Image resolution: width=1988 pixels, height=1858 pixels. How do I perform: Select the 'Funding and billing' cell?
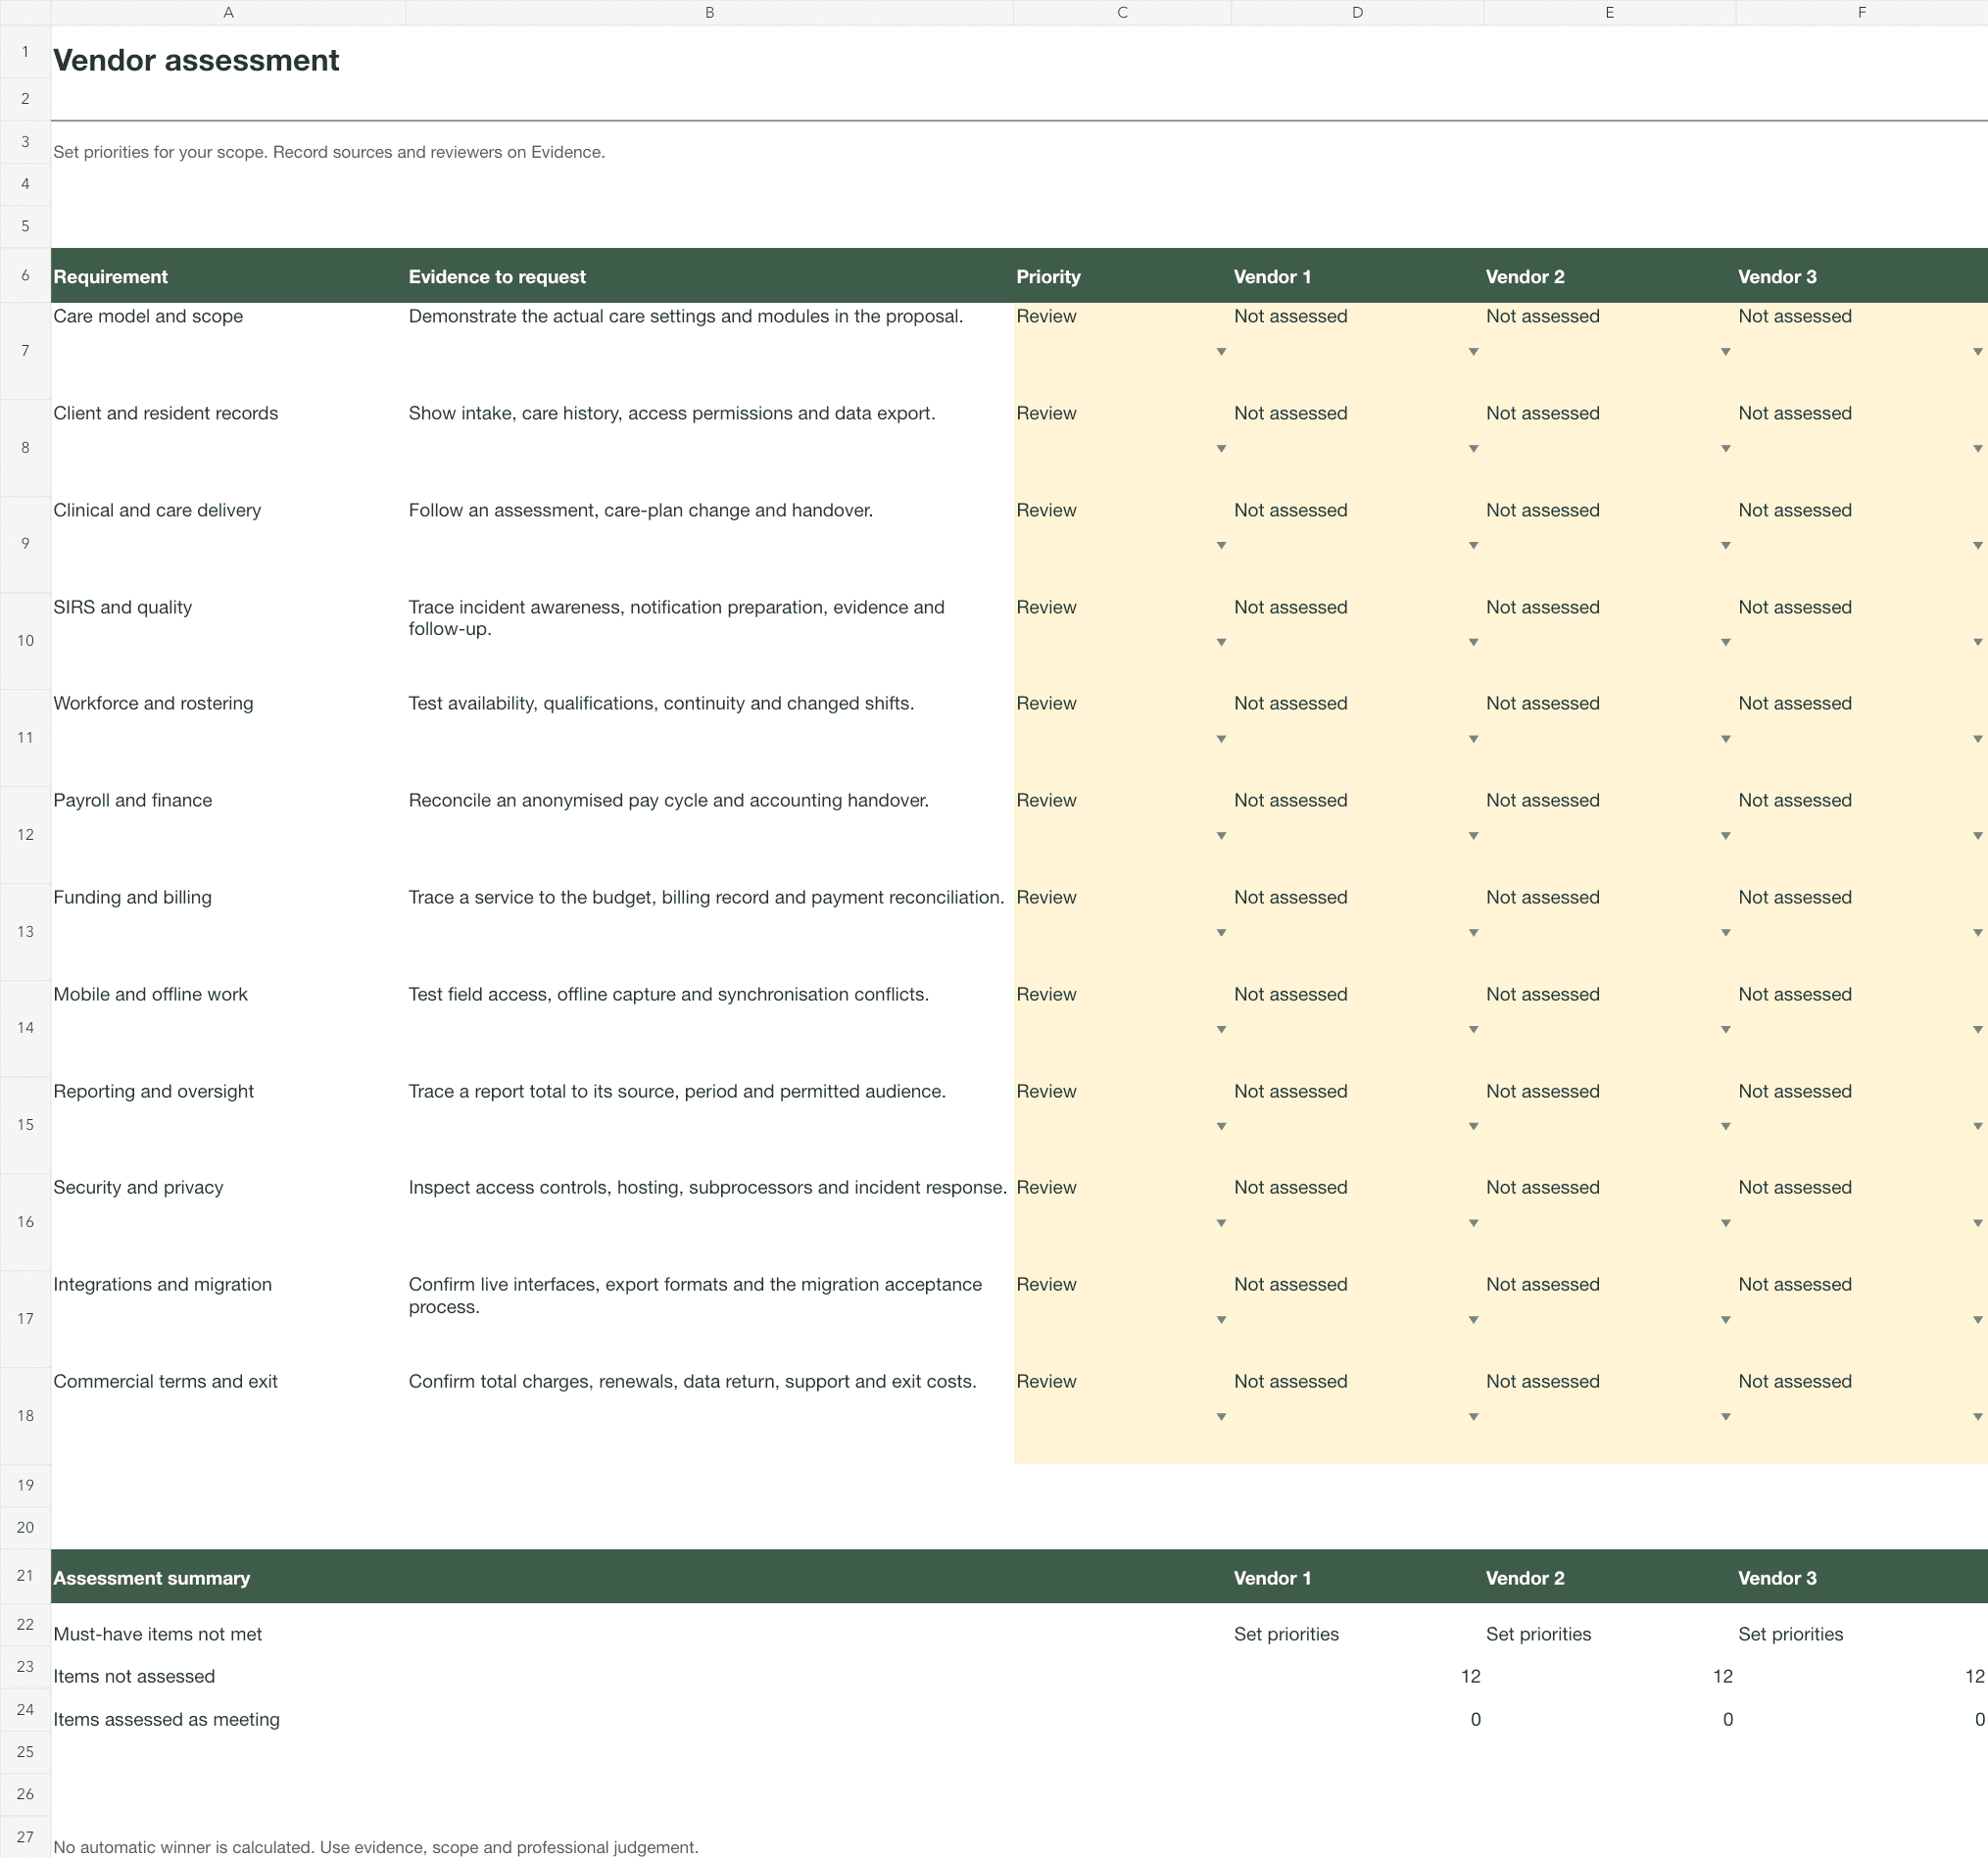point(228,932)
